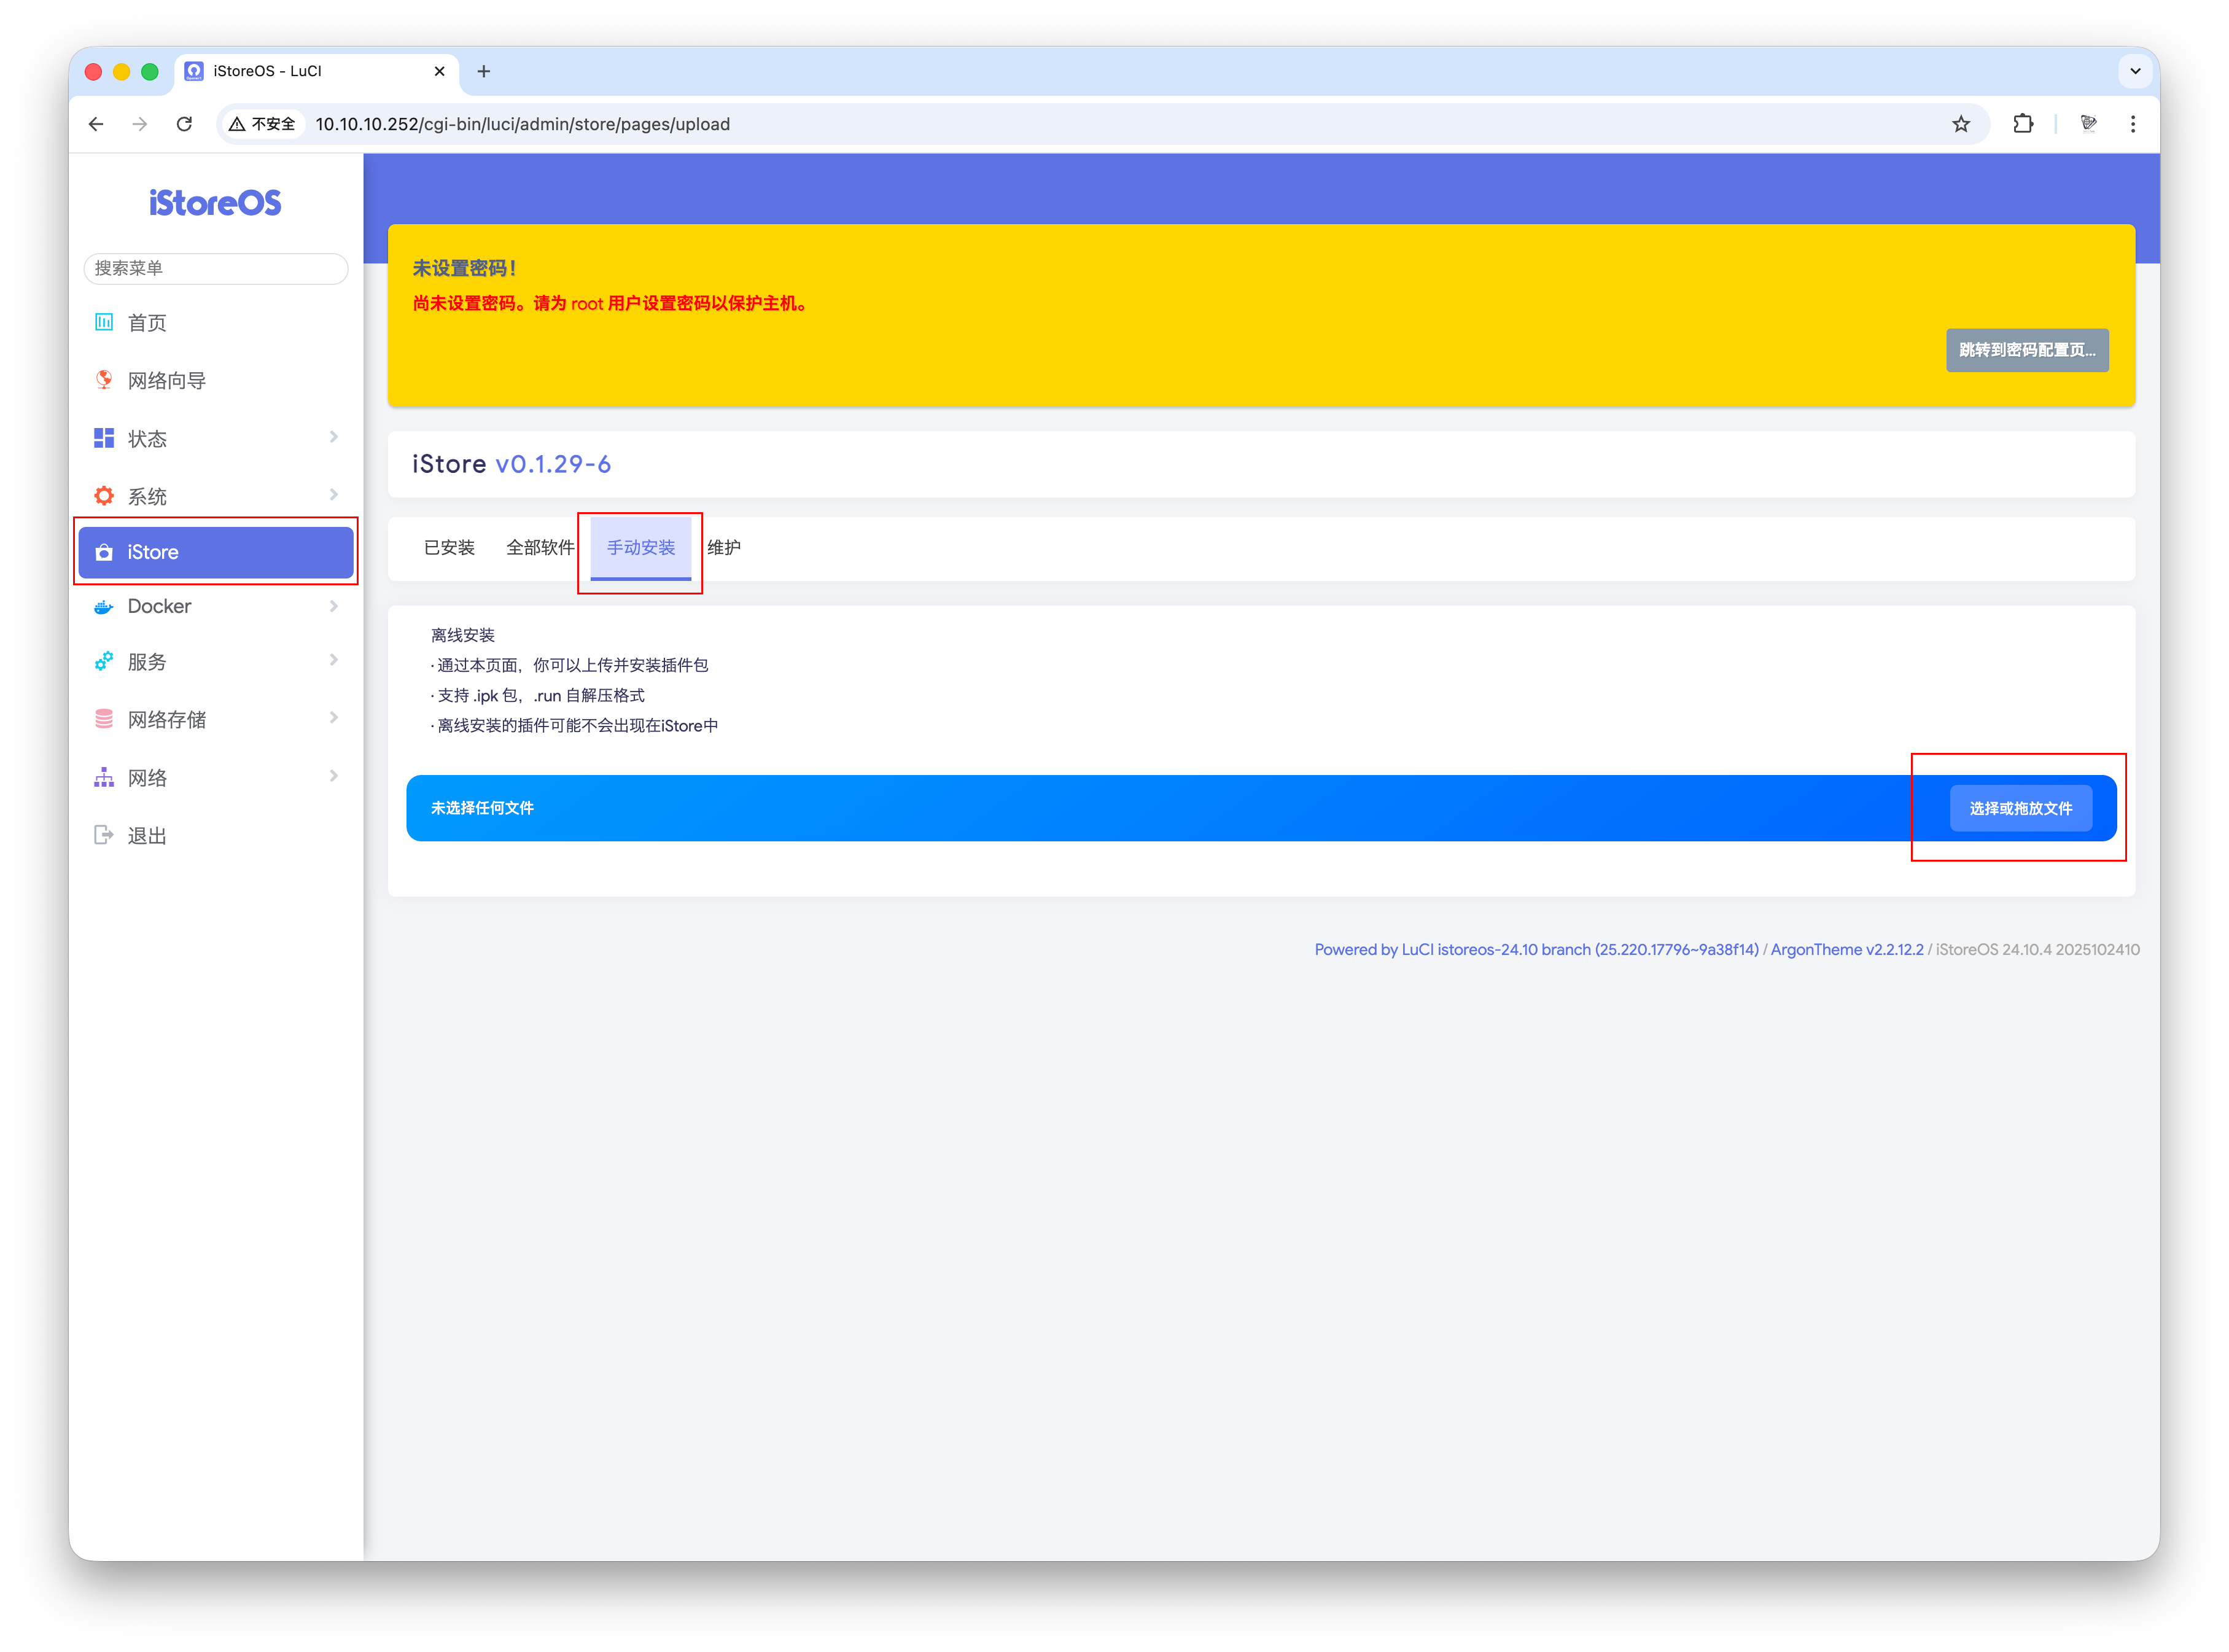The image size is (2229, 1652).
Task: Expand the 状态 menu chevron
Action: pos(334,437)
